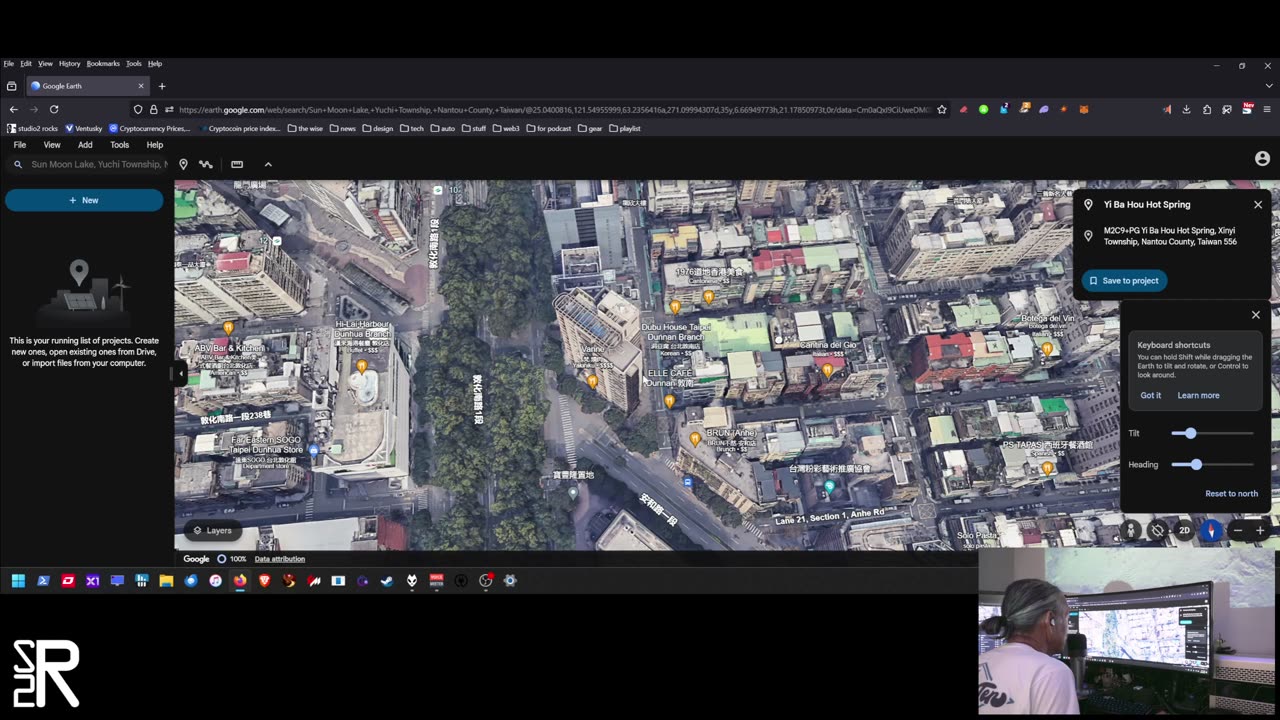The height and width of the screenshot is (720, 1280).
Task: Open Firefox History menu
Action: click(69, 64)
